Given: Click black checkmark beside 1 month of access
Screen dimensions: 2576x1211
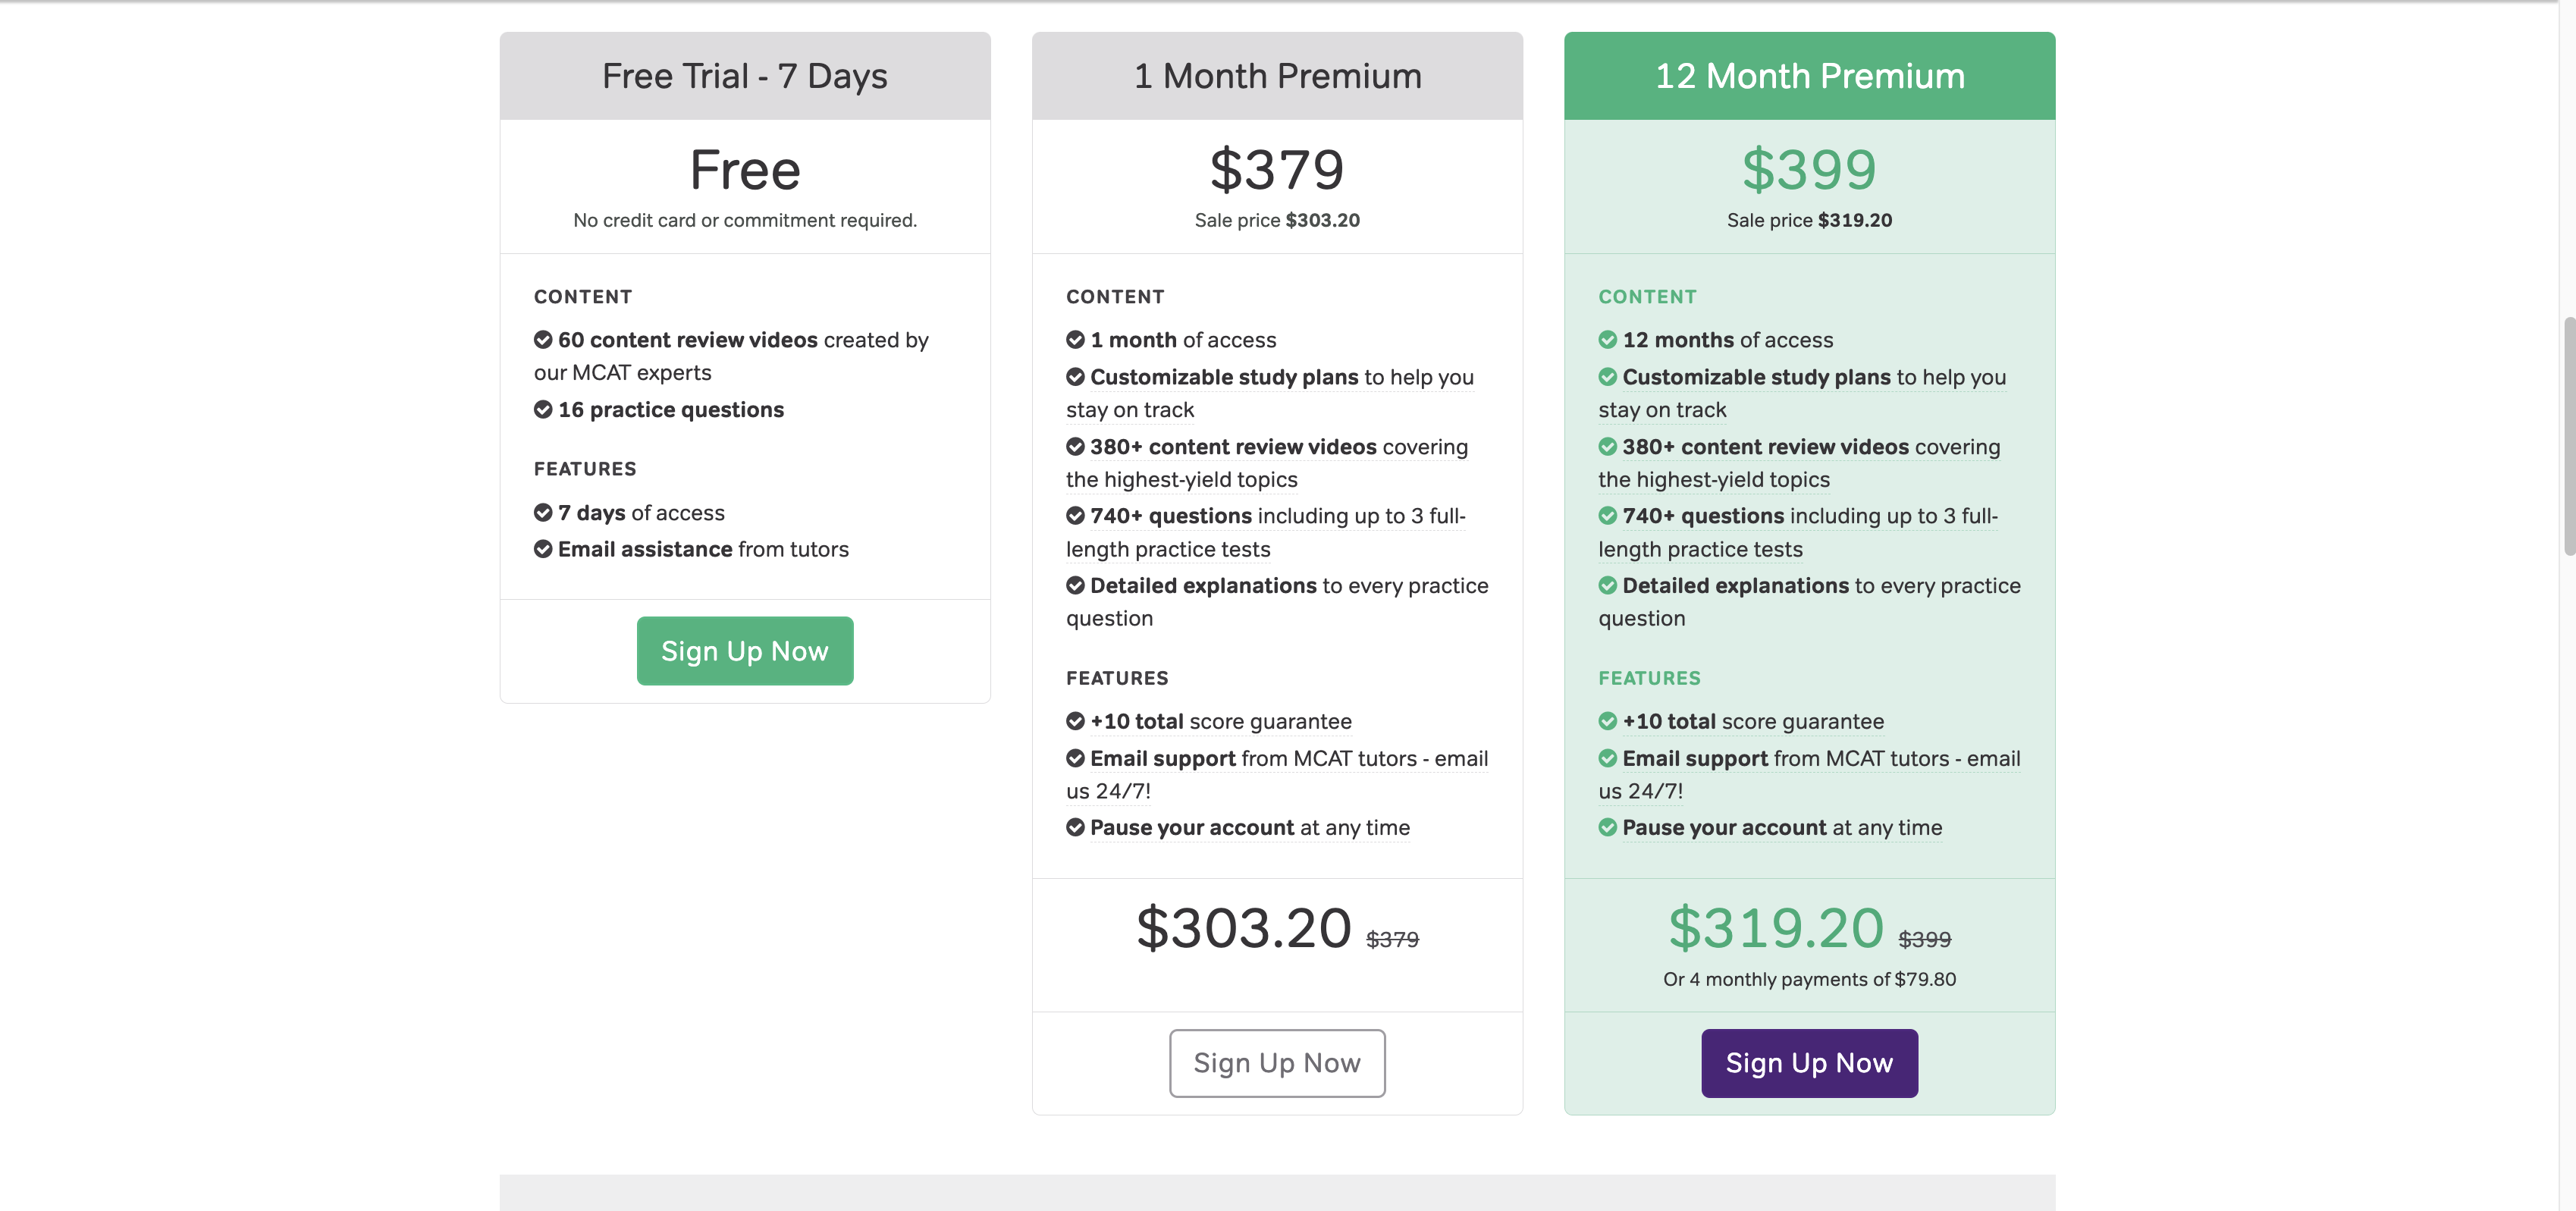Looking at the screenshot, I should point(1075,340).
